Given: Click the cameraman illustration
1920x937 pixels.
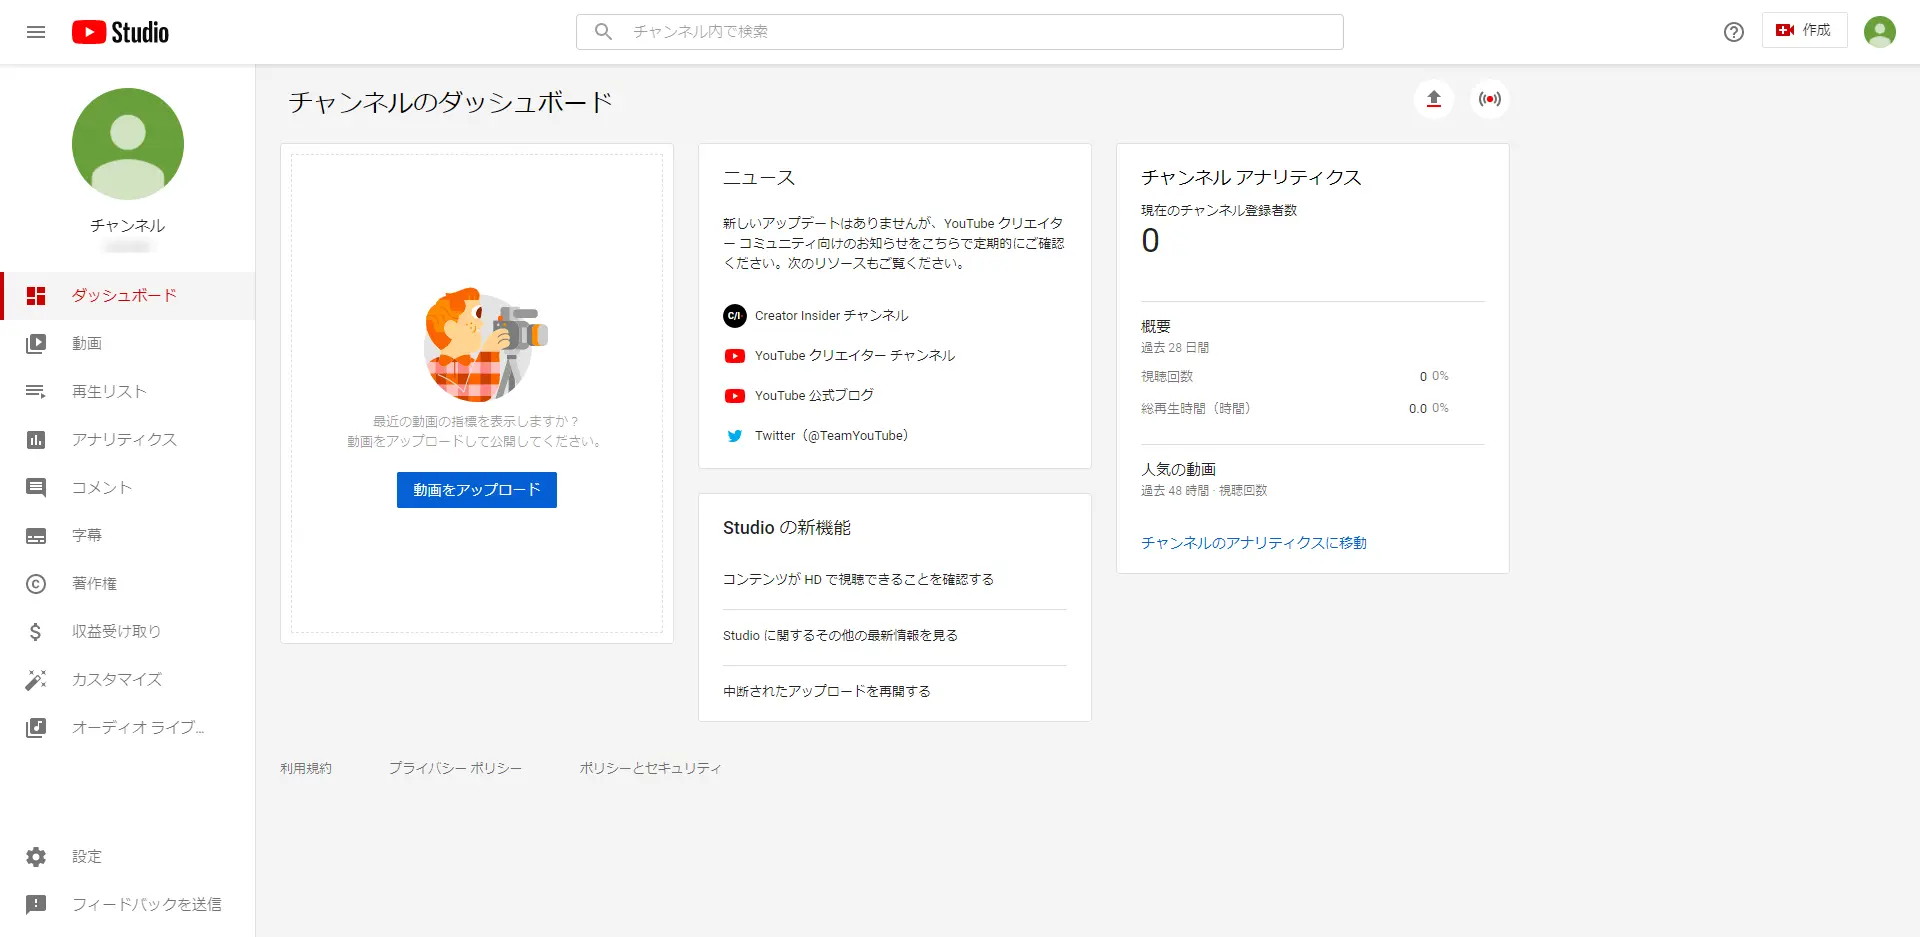Looking at the screenshot, I should [485, 345].
